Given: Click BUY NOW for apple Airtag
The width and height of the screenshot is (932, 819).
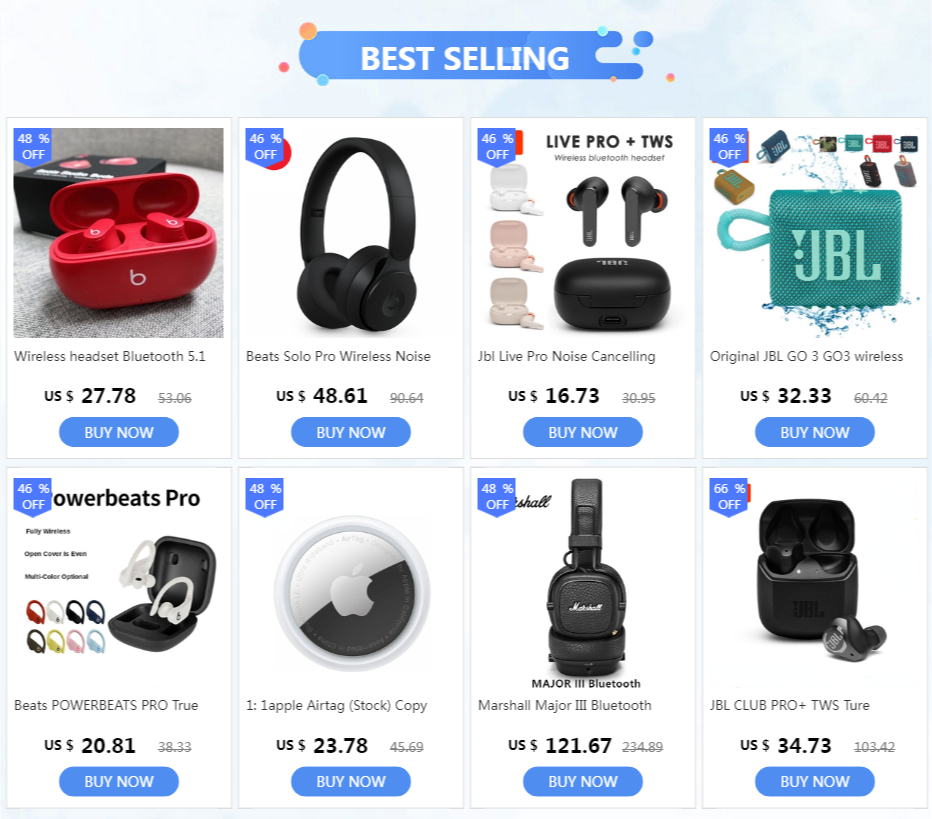Looking at the screenshot, I should point(351,781).
